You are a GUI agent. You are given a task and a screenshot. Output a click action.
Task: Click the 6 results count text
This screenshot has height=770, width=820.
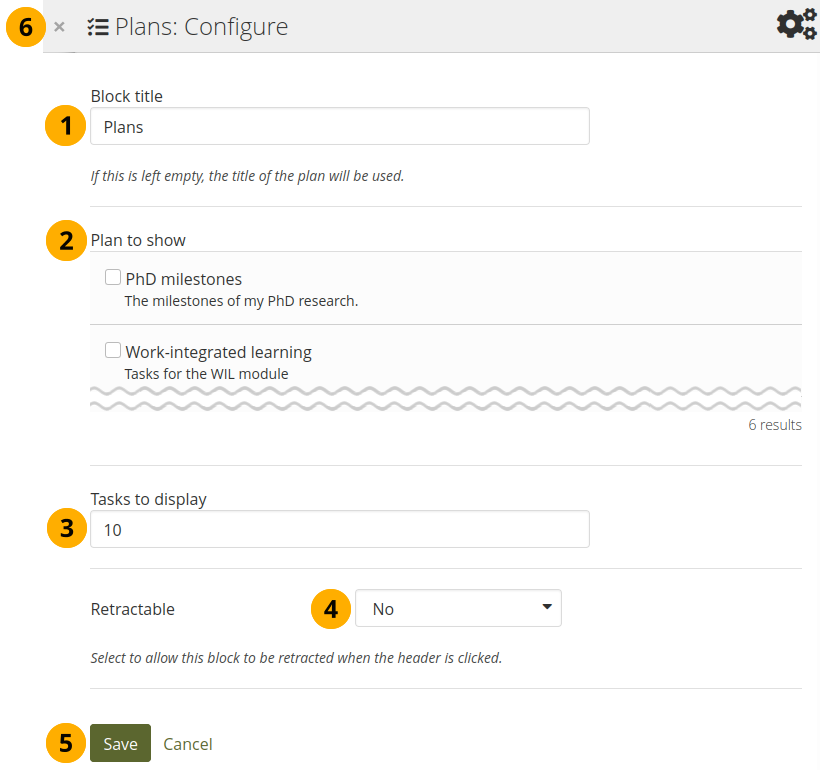pyautogui.click(x=774, y=425)
